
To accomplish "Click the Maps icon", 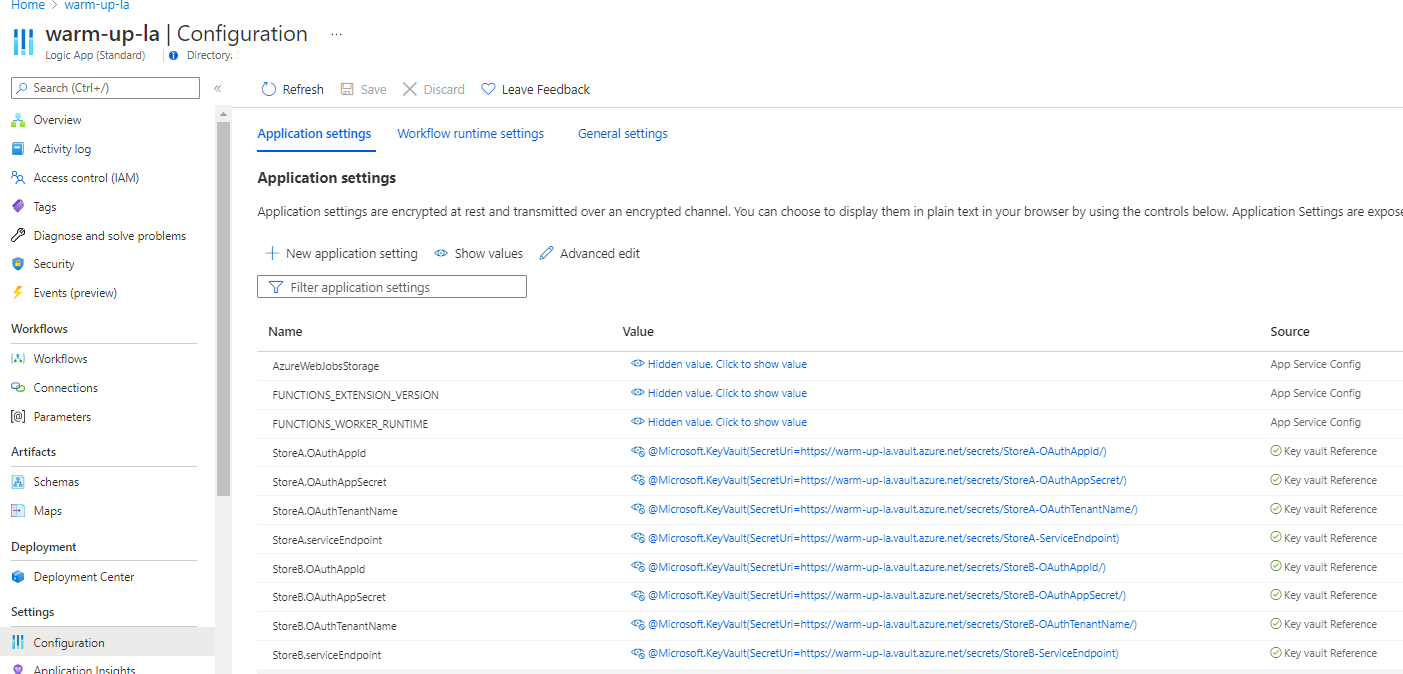I will (x=17, y=511).
